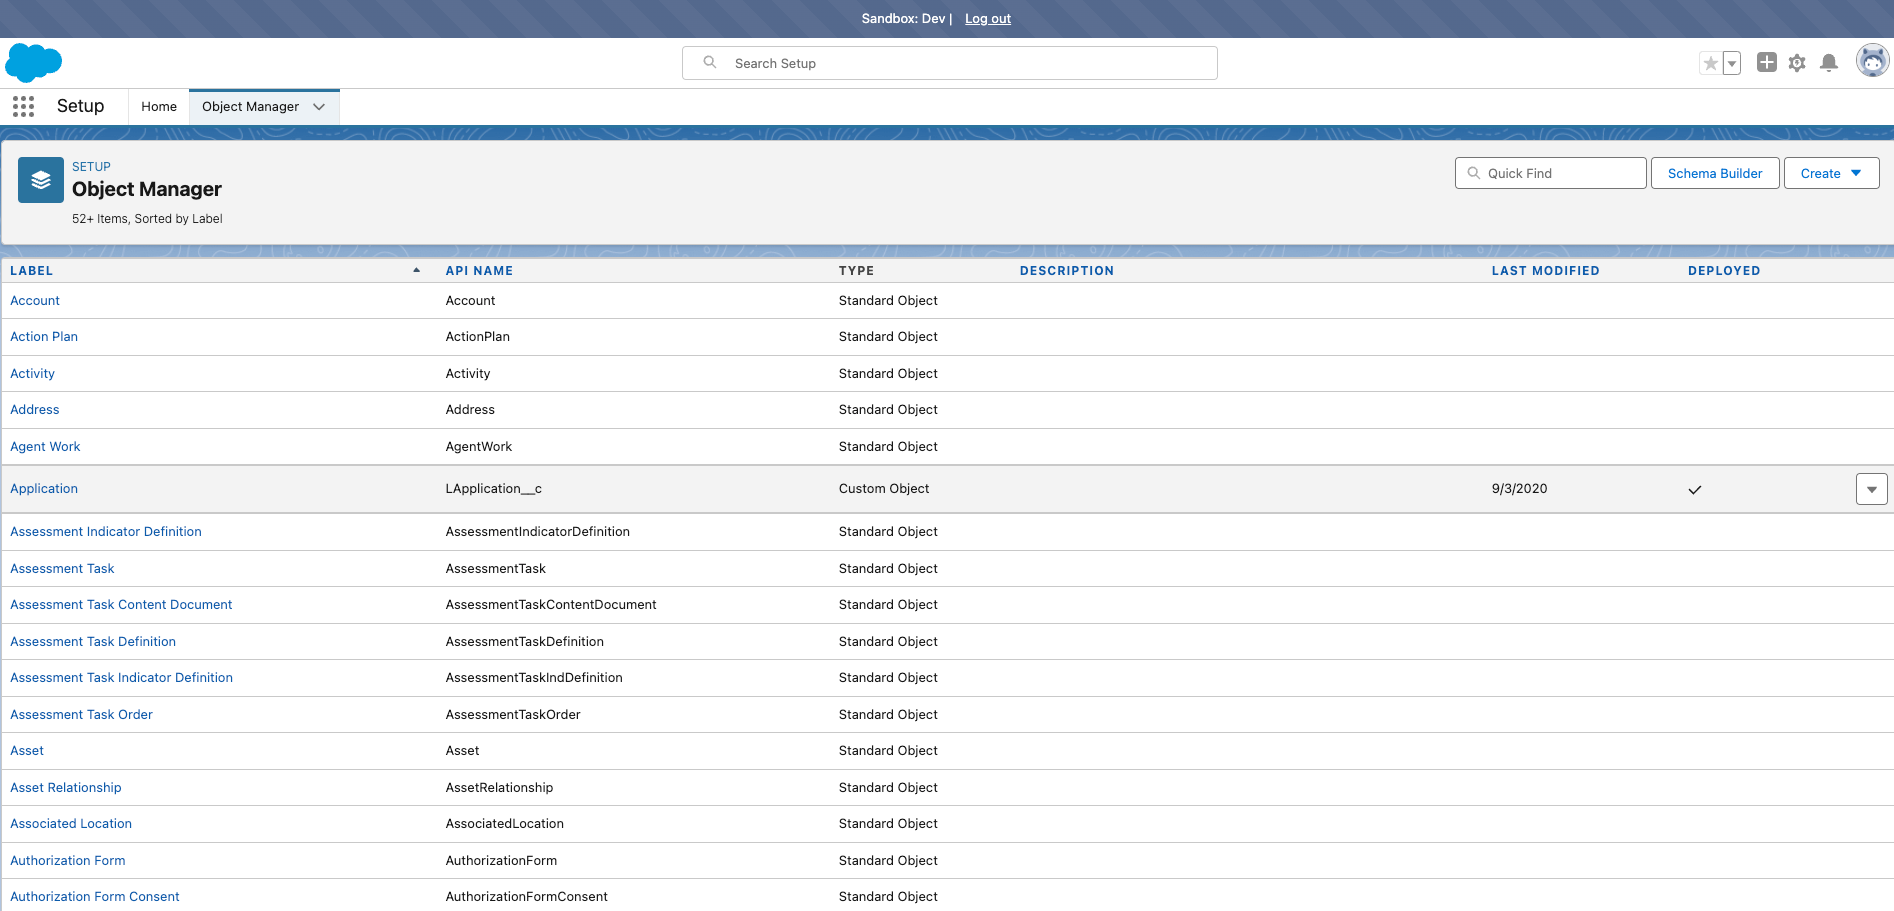This screenshot has width=1894, height=911.
Task: Click the 9/3/2020 last modified date
Action: (x=1519, y=489)
